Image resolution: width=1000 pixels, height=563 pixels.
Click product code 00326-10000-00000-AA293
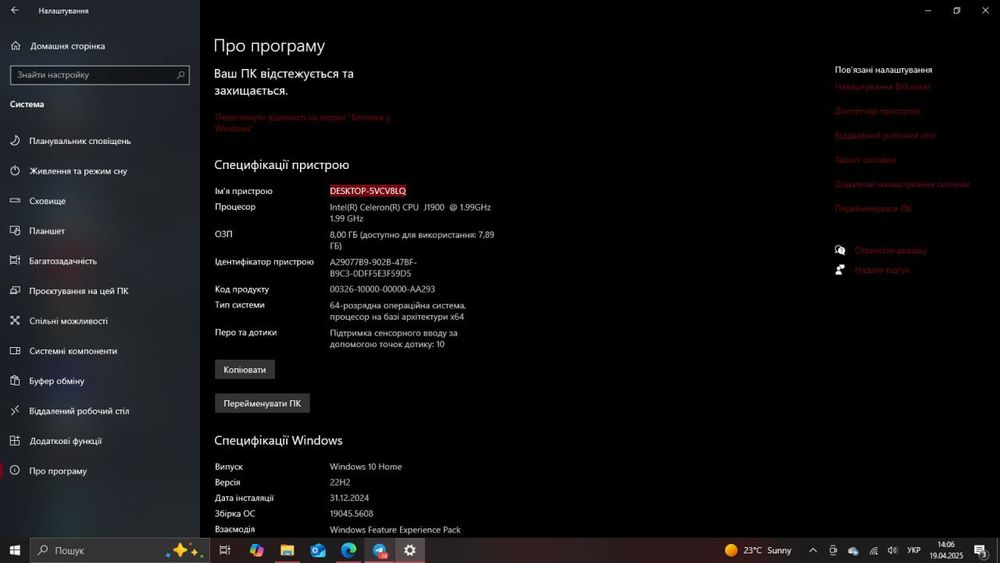pos(382,289)
